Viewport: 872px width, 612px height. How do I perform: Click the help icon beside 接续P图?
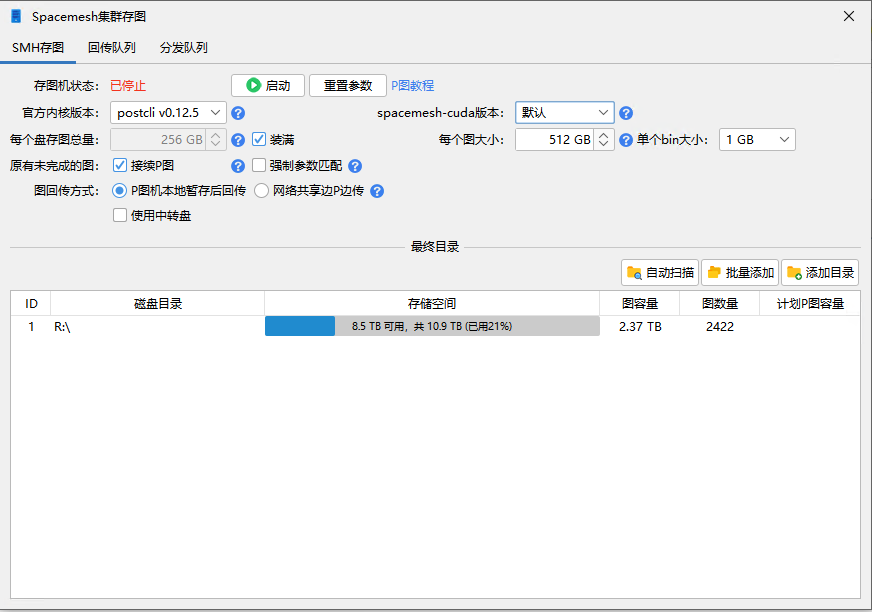pyautogui.click(x=238, y=166)
